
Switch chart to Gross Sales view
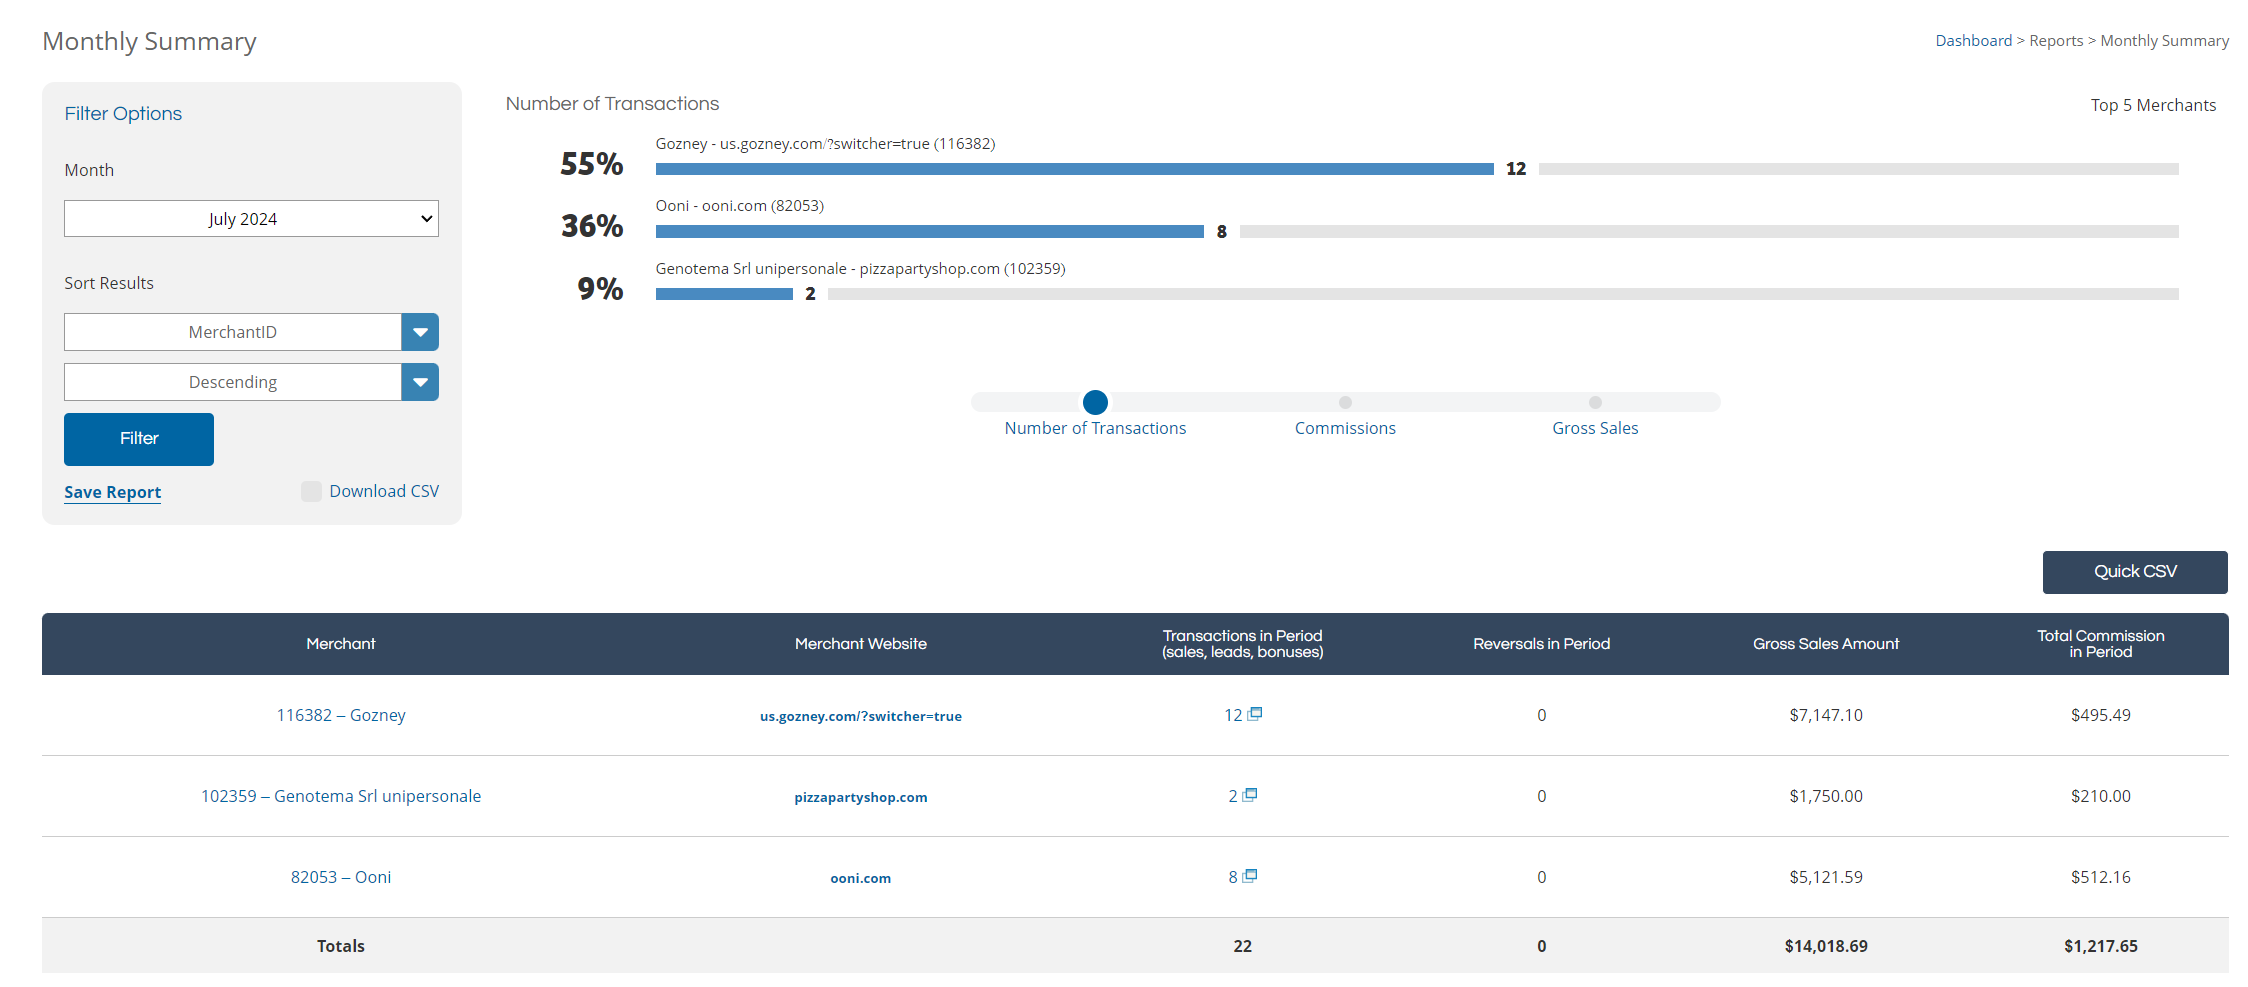pyautogui.click(x=1595, y=428)
